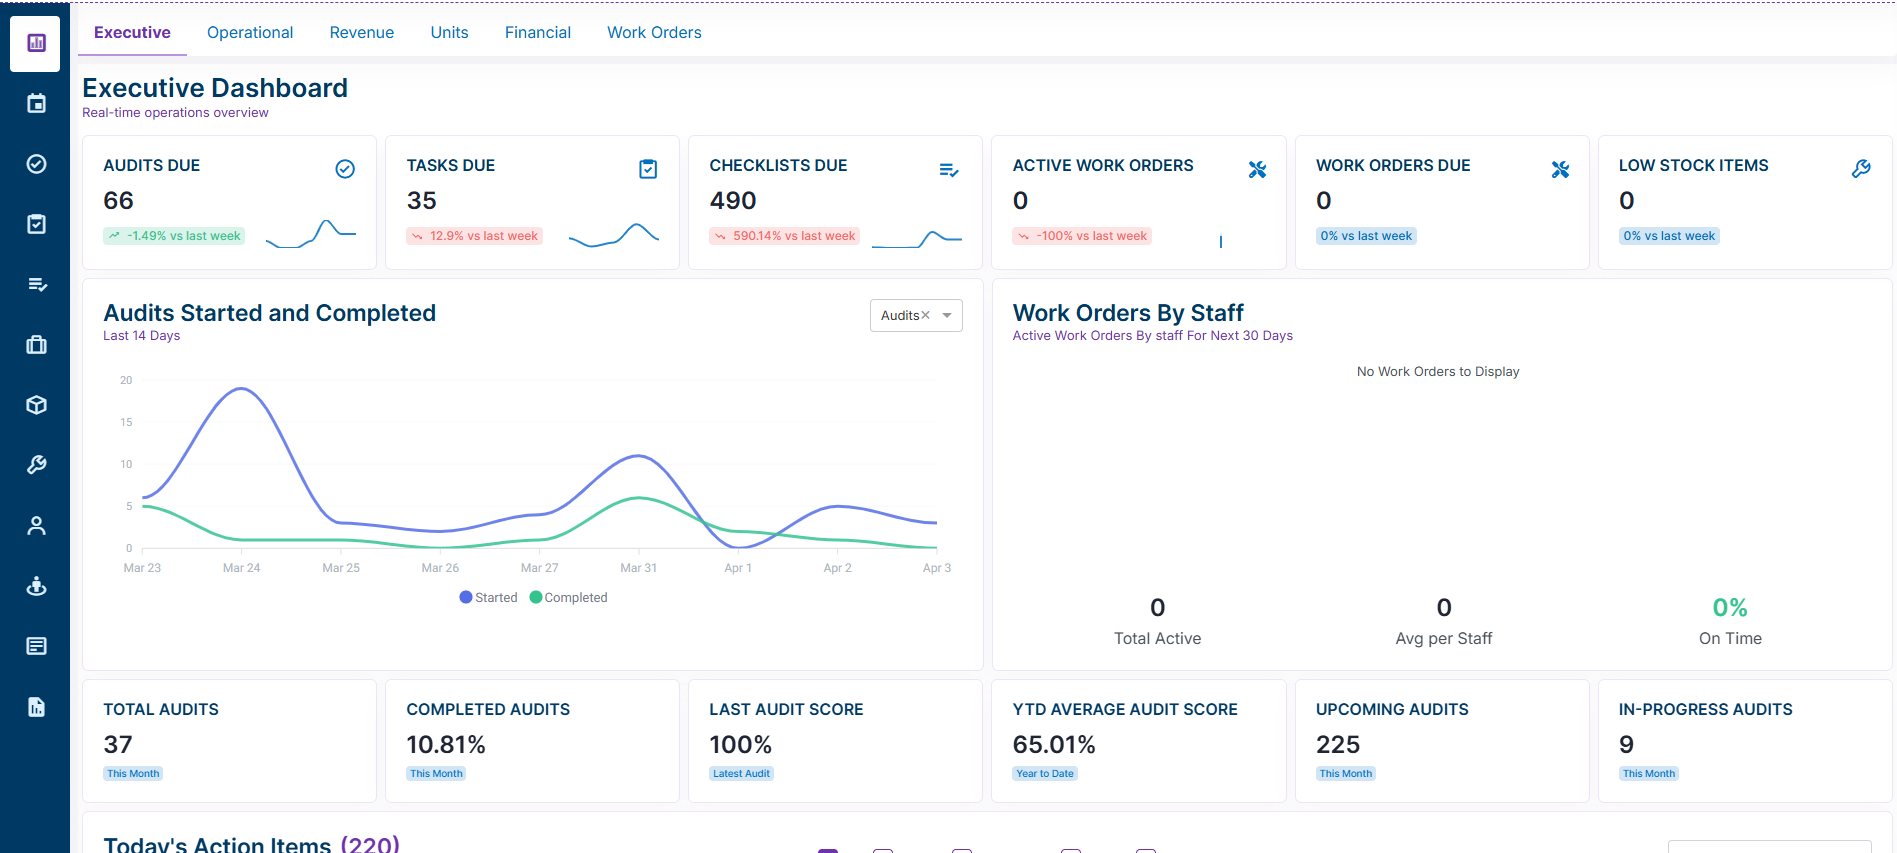Click the Upcoming Audits stat card
The width and height of the screenshot is (1897, 853).
point(1441,740)
